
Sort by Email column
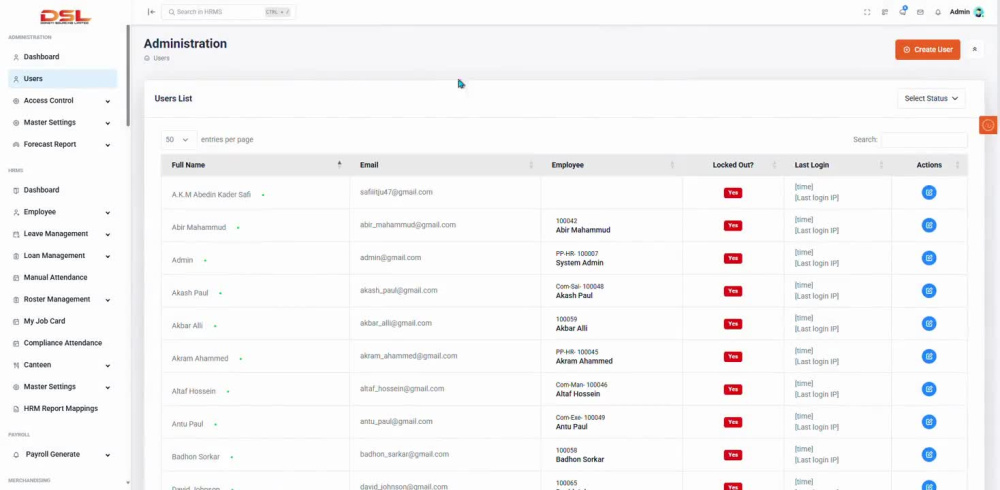tap(445, 165)
